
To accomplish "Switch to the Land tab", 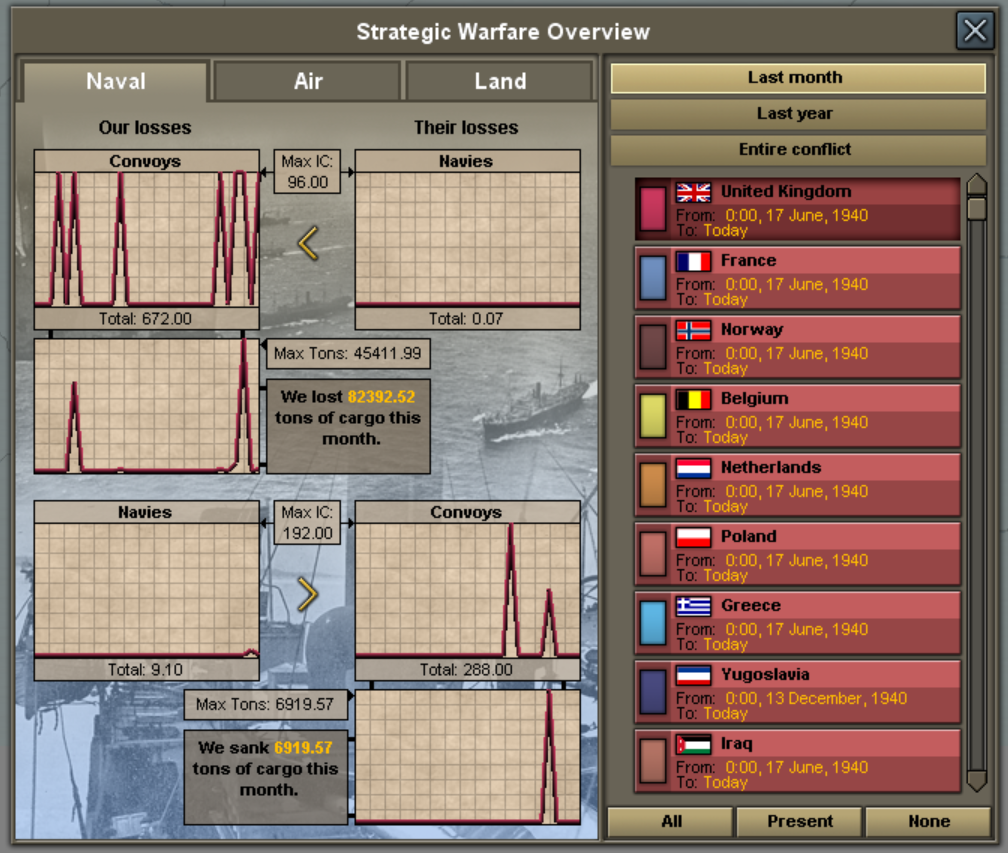I will coord(500,81).
